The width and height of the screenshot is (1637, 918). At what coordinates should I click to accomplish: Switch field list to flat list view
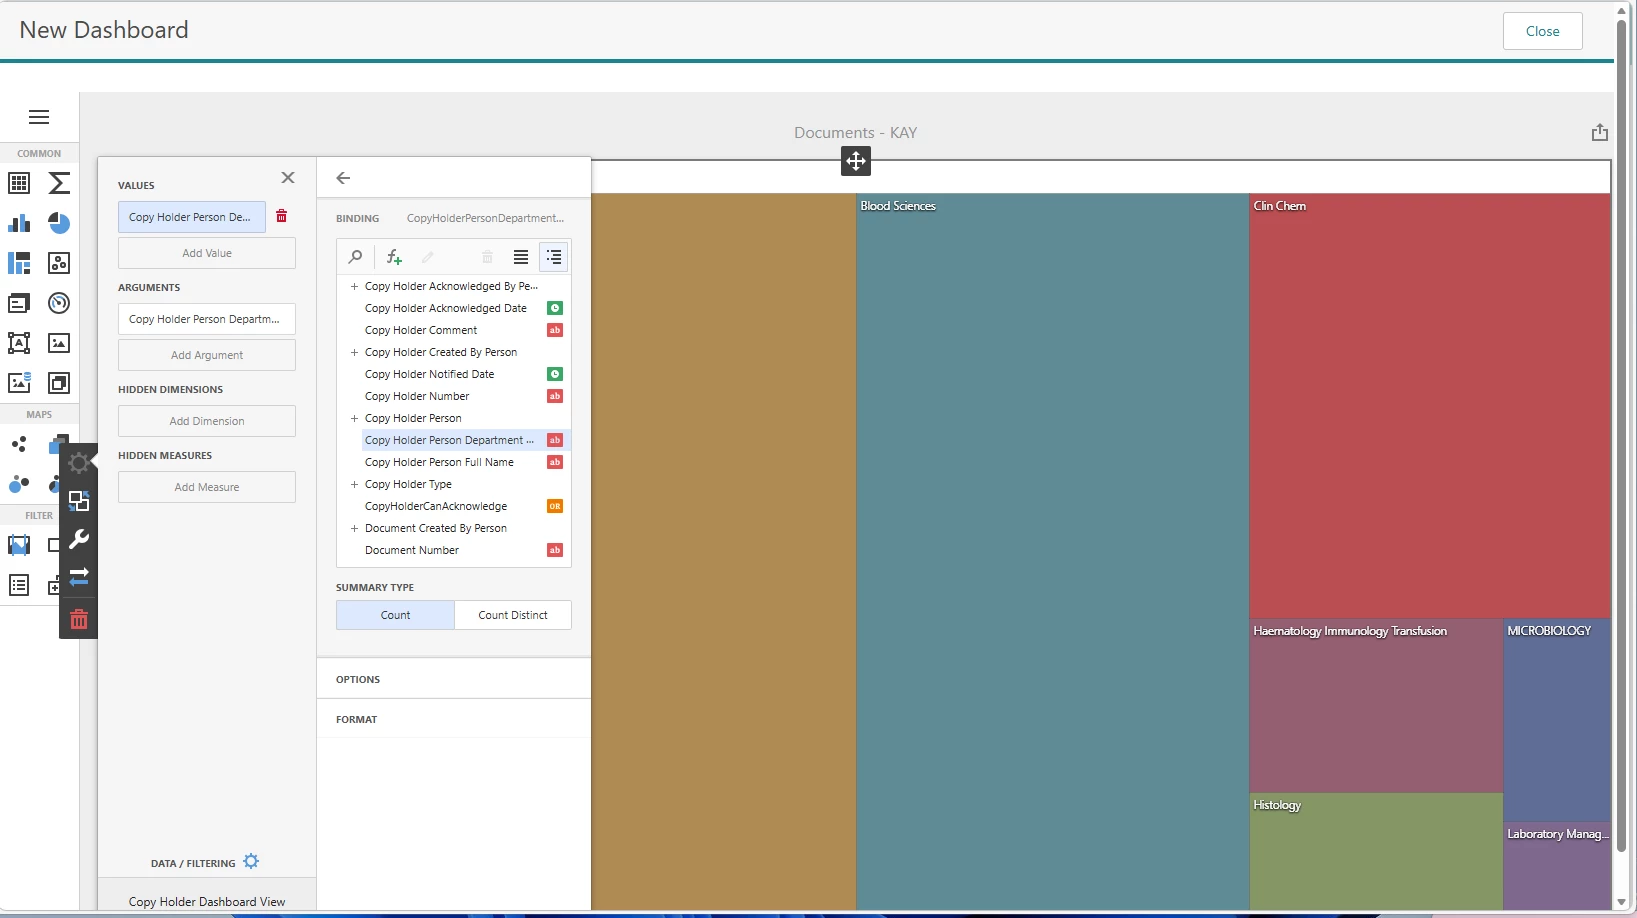521,257
